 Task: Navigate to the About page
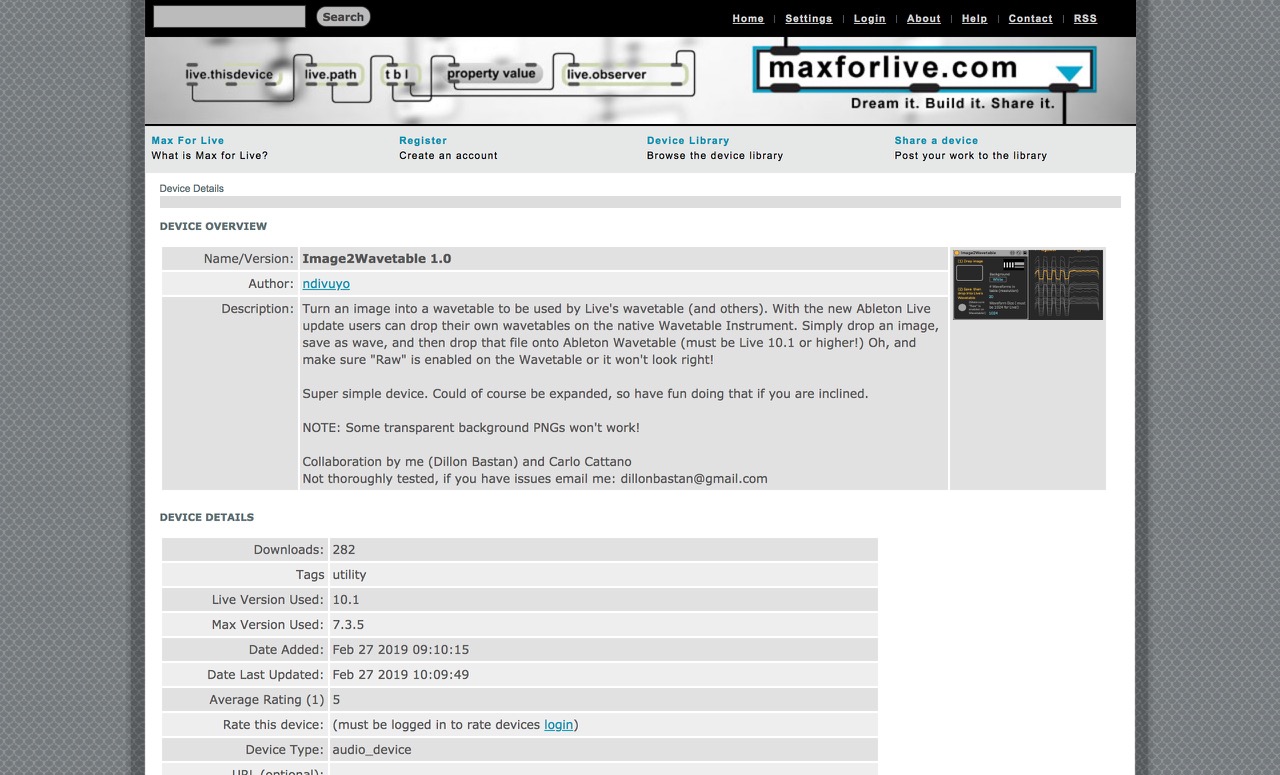tap(923, 19)
